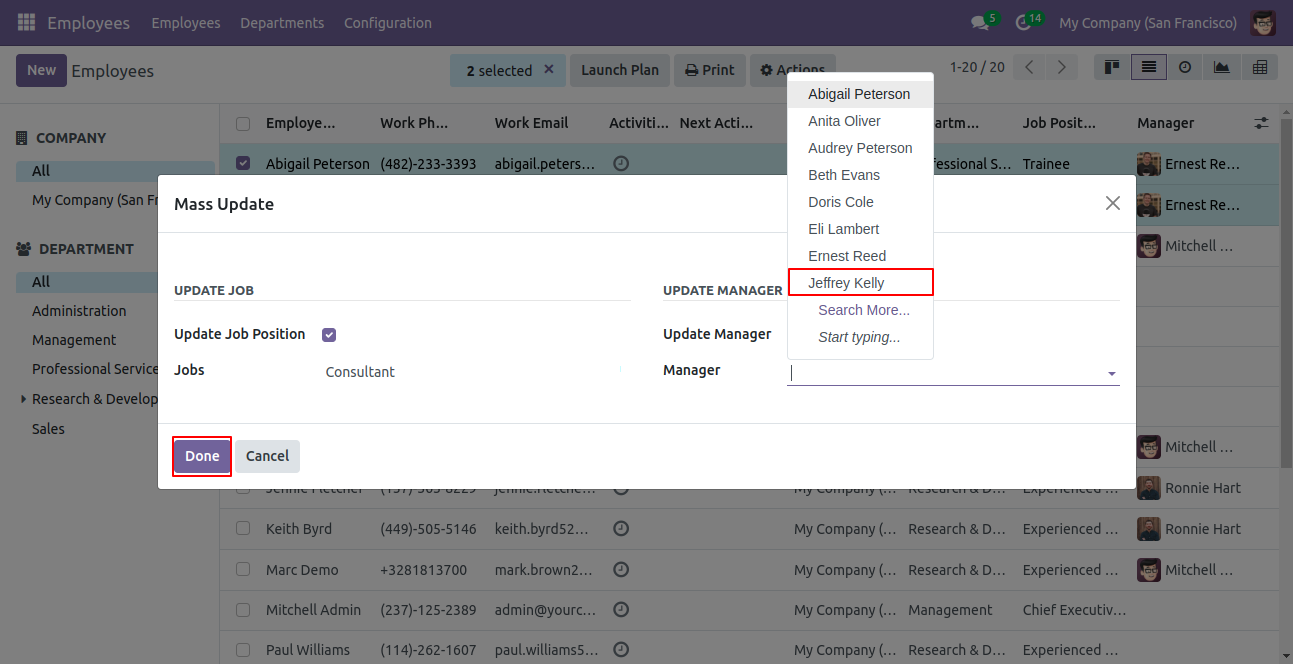Sort by Manager column header
The height and width of the screenshot is (664, 1293).
pyautogui.click(x=1165, y=123)
